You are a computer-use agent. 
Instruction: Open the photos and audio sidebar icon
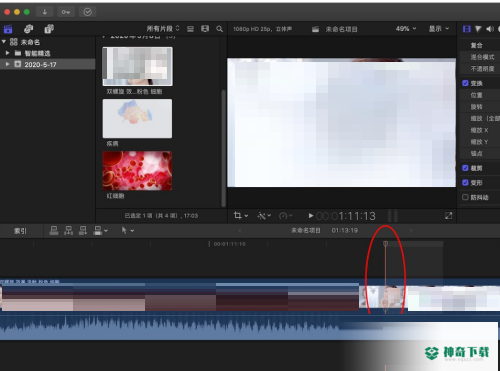[29, 29]
